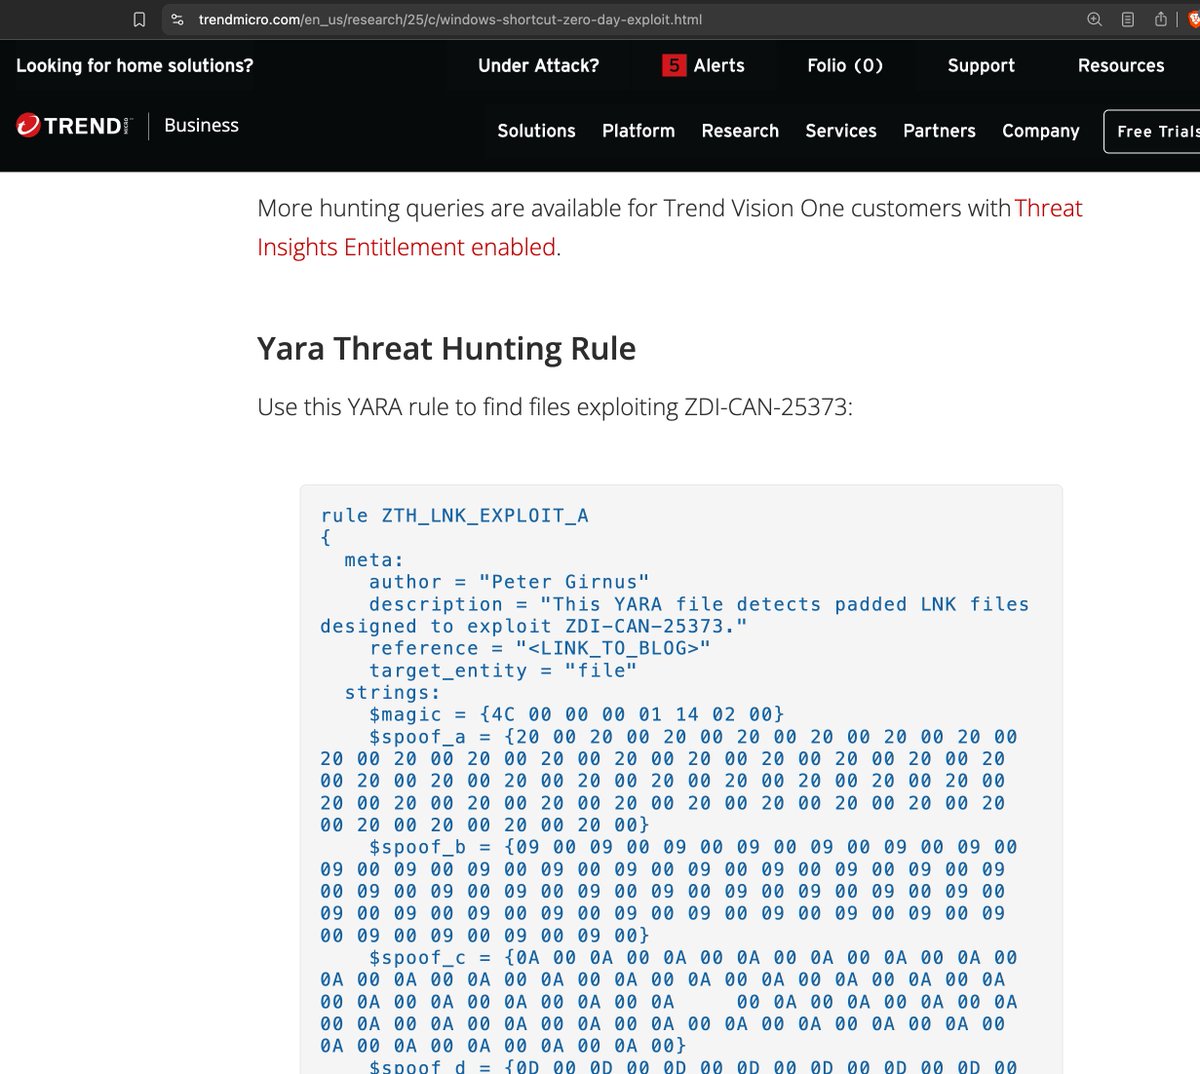Open the Solutions navigation menu
Screen dimensions: 1200x1074
pos(536,131)
